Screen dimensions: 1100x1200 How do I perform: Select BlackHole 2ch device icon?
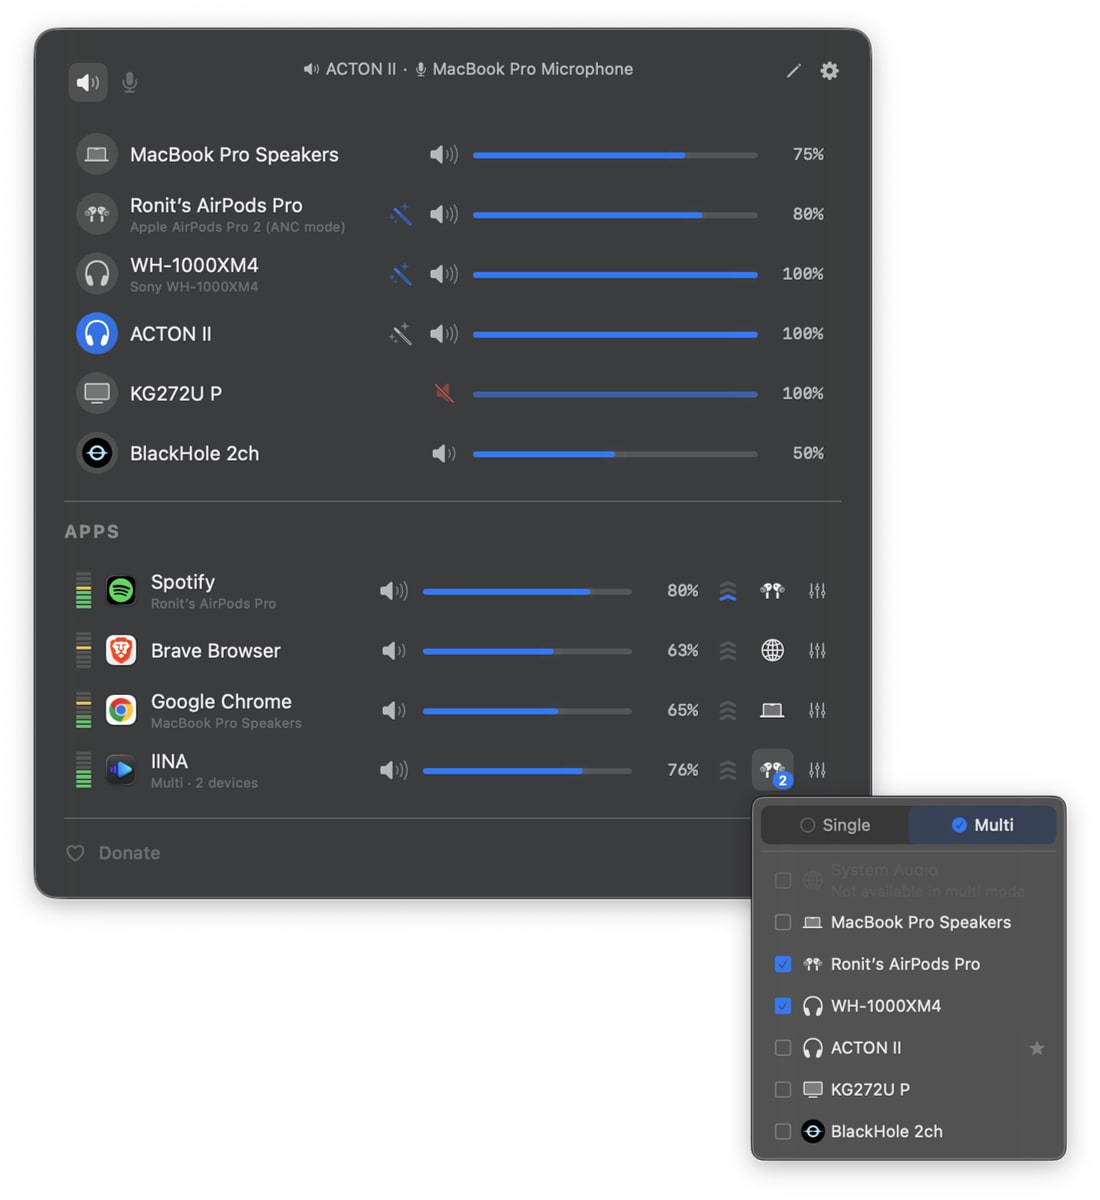(97, 453)
